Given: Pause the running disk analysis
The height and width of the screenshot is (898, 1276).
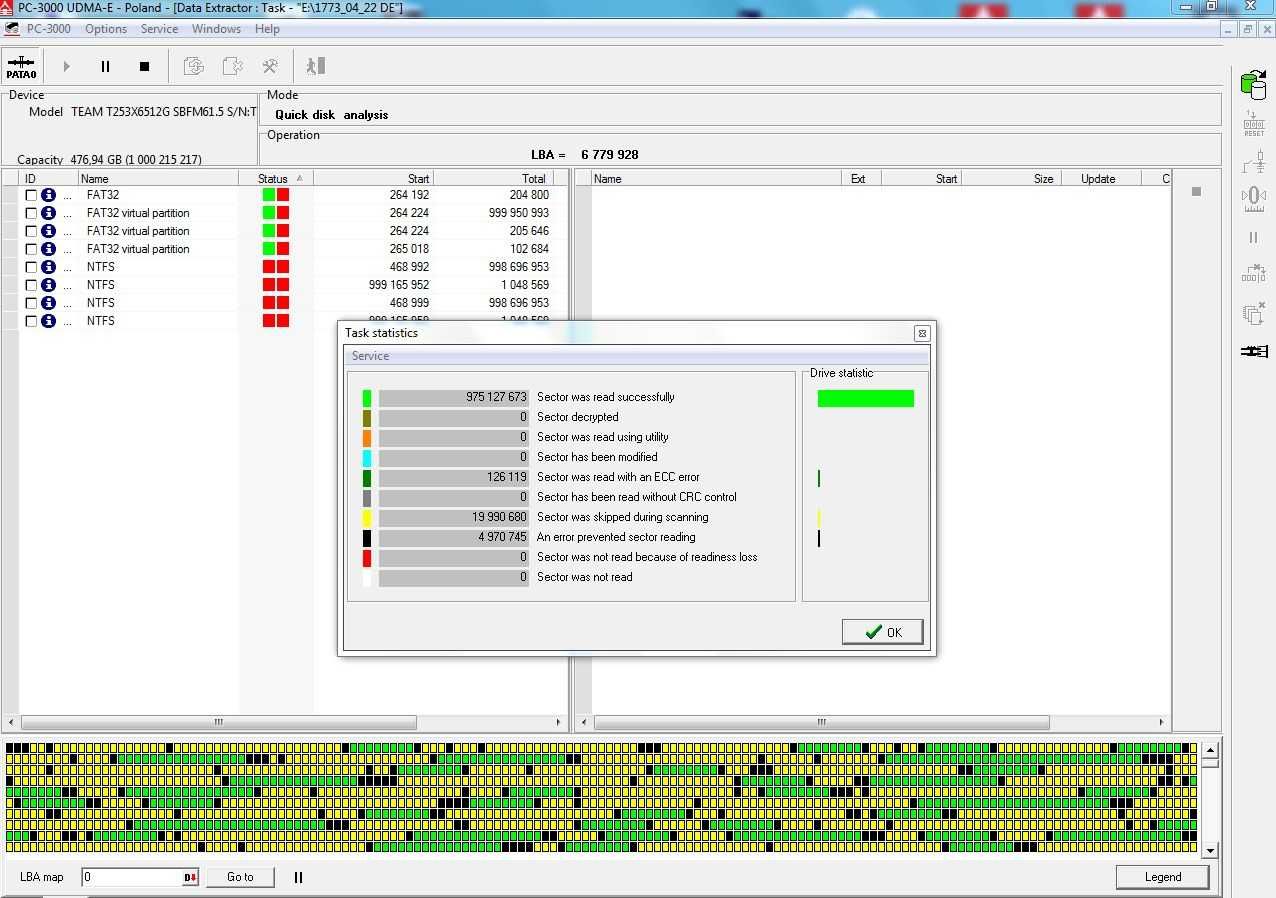Looking at the screenshot, I should pos(105,66).
